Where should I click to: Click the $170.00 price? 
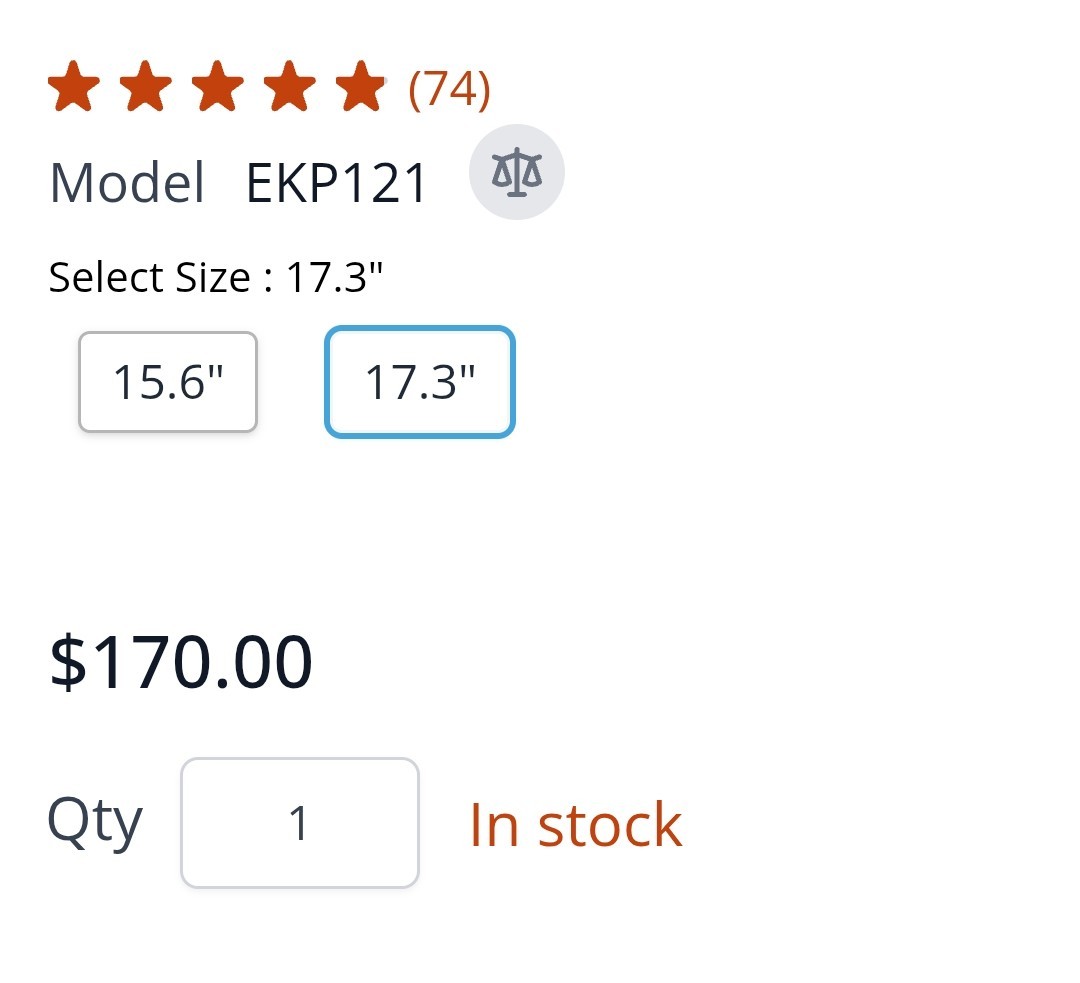pos(181,662)
